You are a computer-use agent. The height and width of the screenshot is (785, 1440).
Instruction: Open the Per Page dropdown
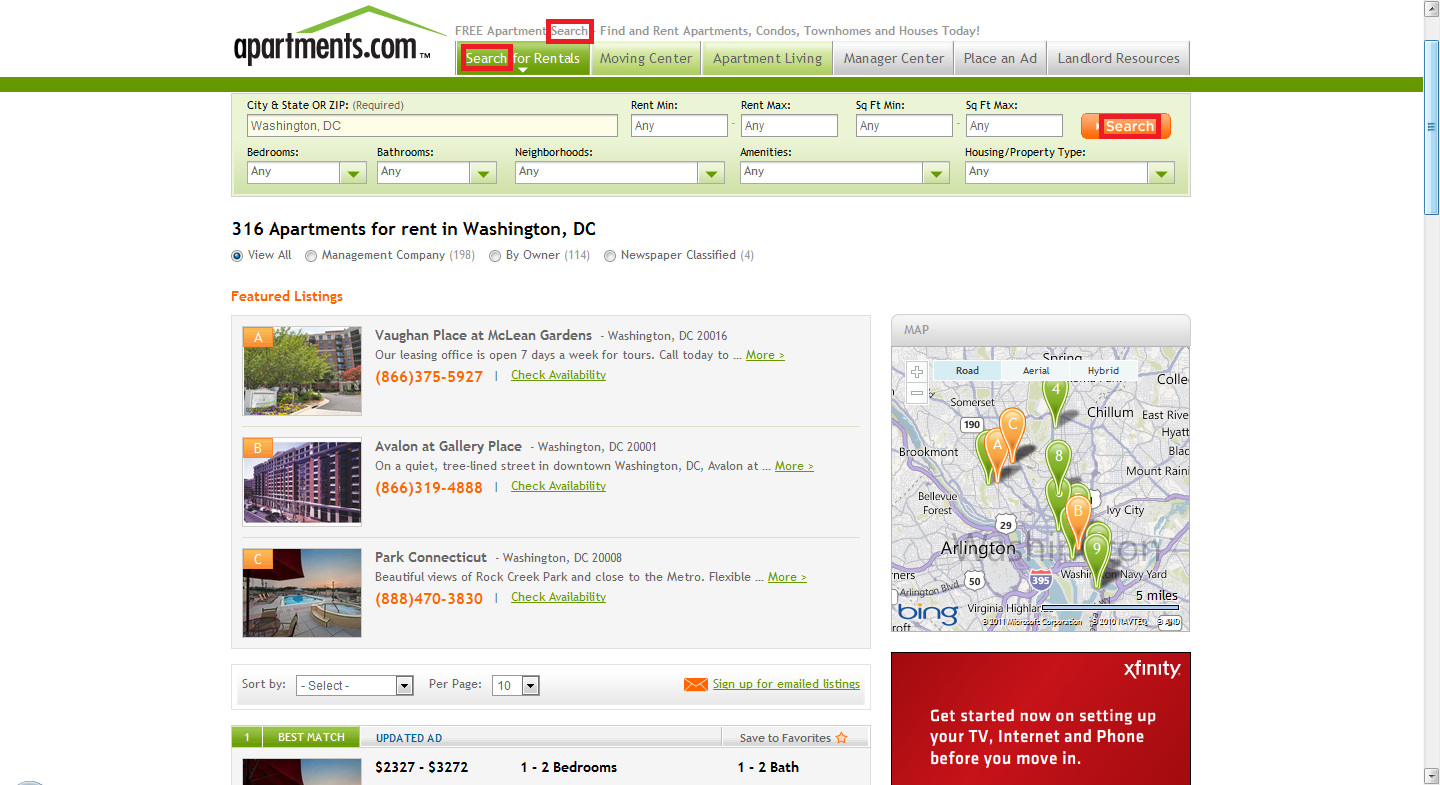(x=516, y=685)
